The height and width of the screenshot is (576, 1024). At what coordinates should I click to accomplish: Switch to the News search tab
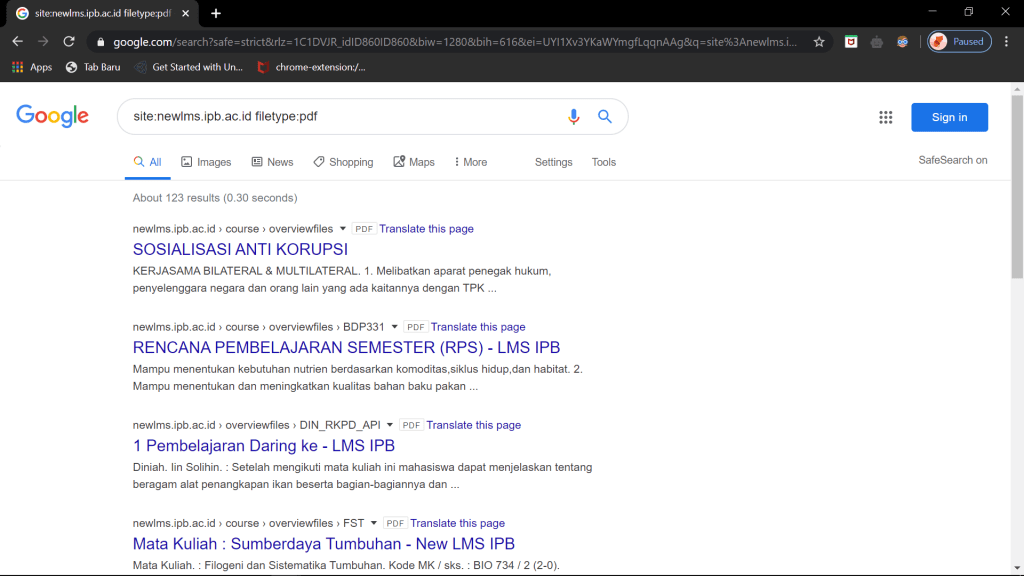pyautogui.click(x=272, y=162)
